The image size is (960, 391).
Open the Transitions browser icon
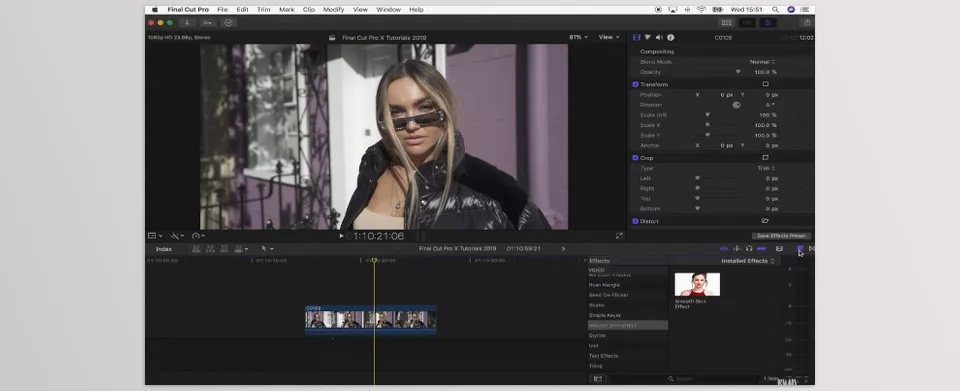(811, 248)
